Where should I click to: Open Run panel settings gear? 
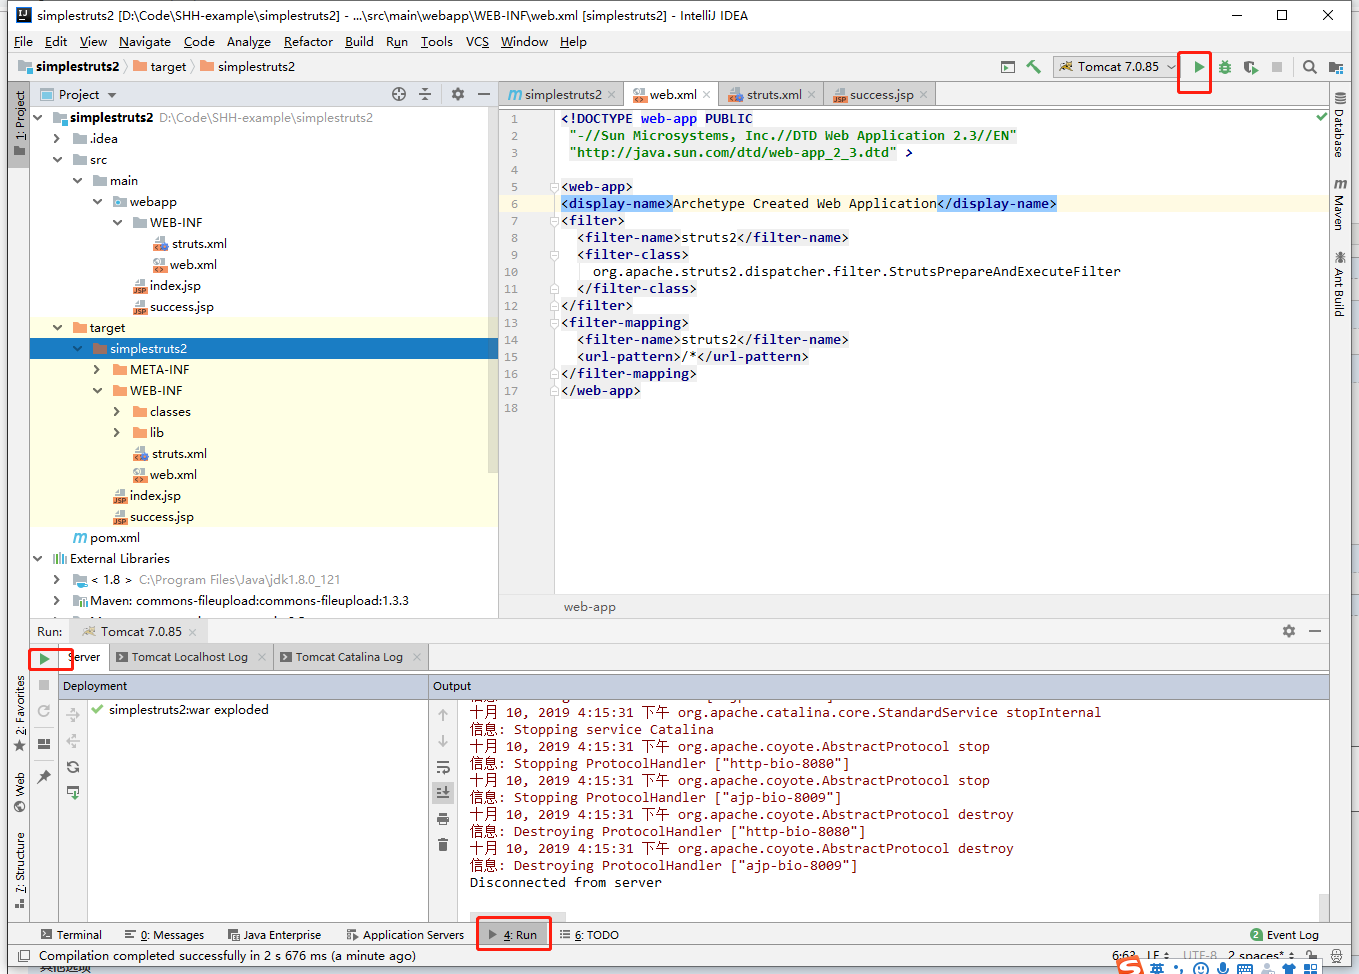pos(1289,631)
